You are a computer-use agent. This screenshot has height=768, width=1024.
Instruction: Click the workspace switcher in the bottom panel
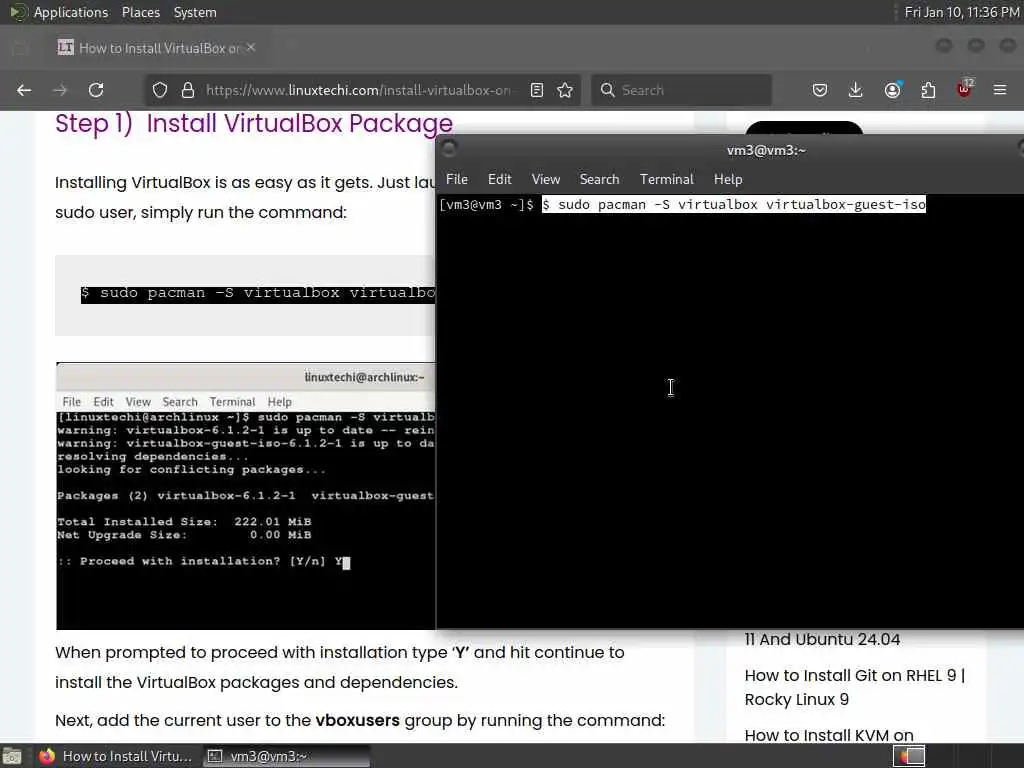(x=909, y=756)
